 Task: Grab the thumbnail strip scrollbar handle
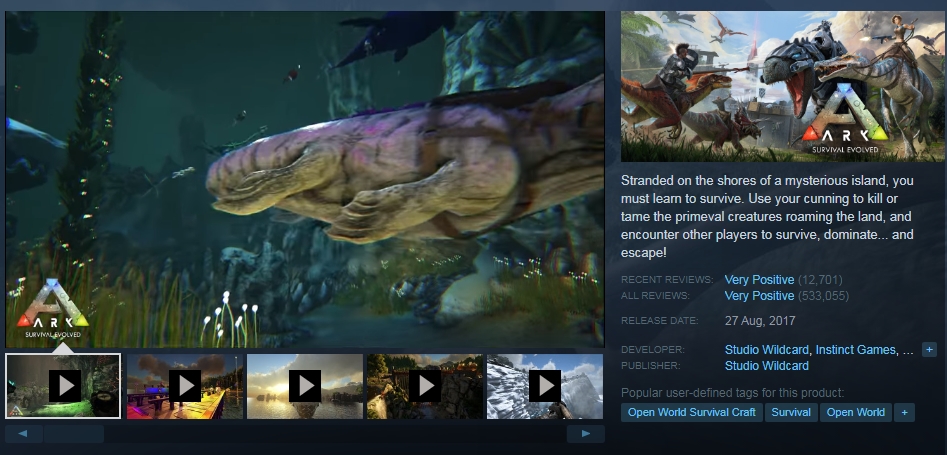[74, 434]
